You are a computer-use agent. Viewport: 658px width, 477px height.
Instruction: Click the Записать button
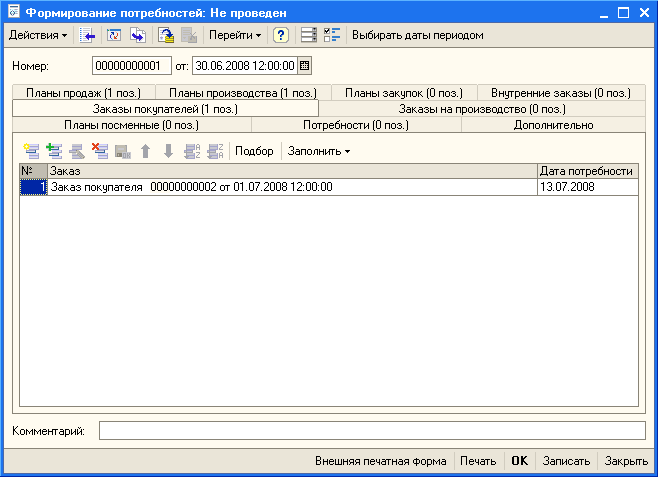click(x=566, y=462)
